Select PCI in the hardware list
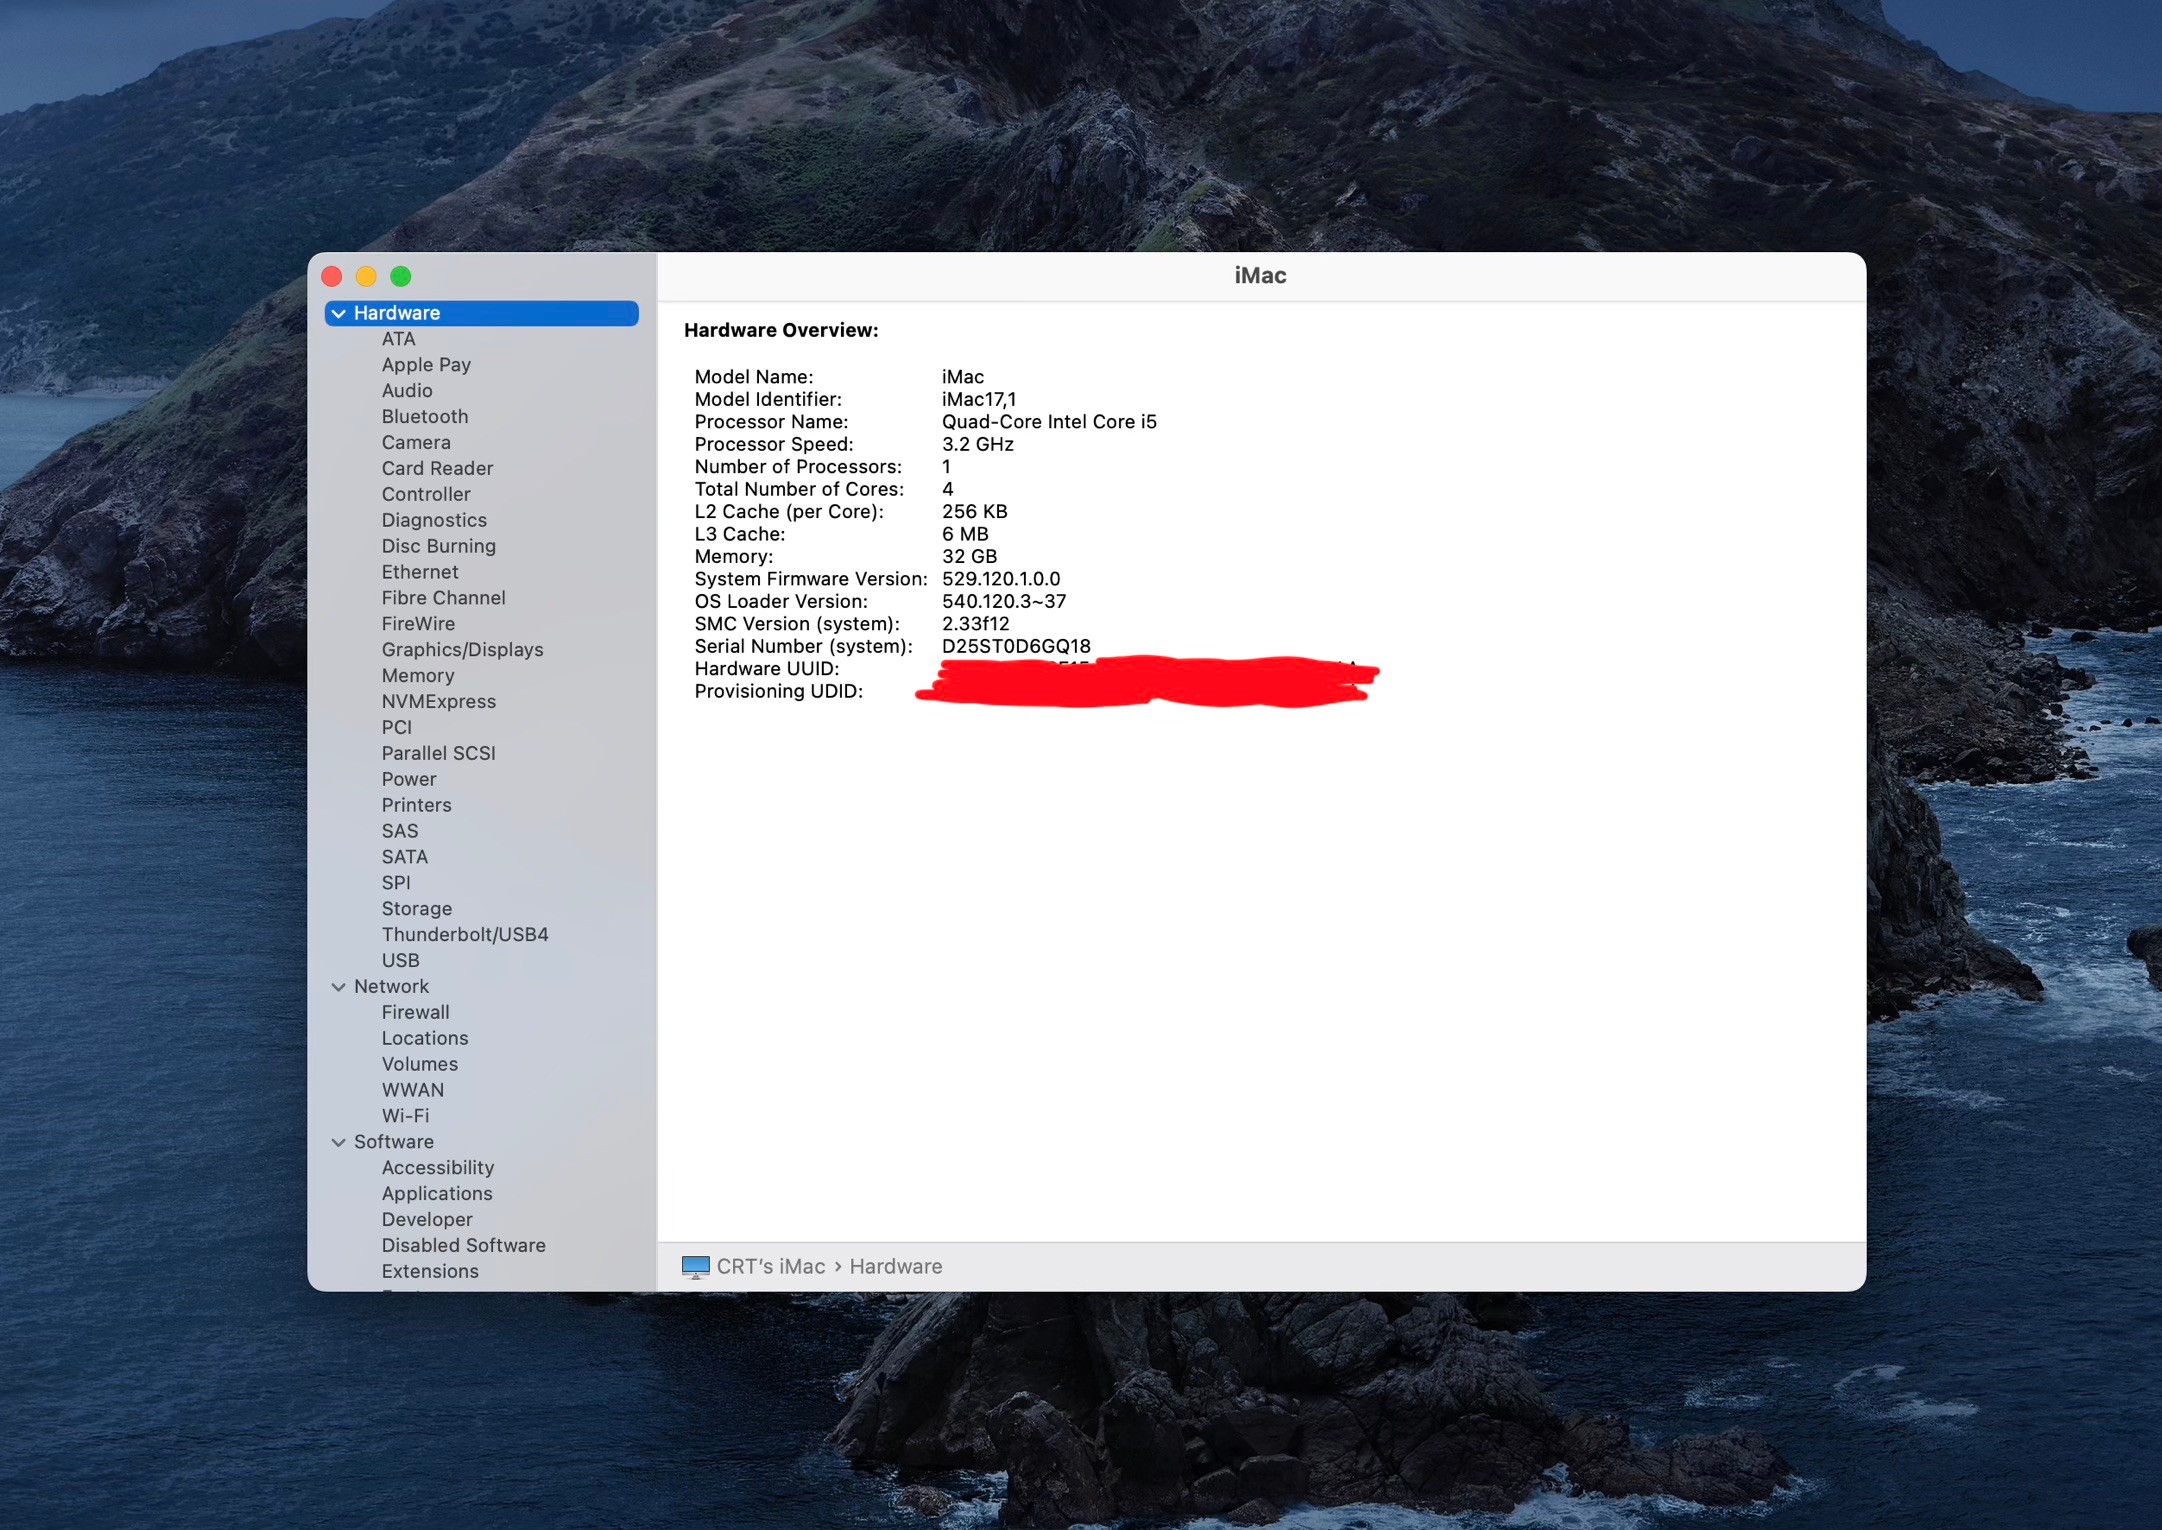2162x1530 pixels. (396, 728)
